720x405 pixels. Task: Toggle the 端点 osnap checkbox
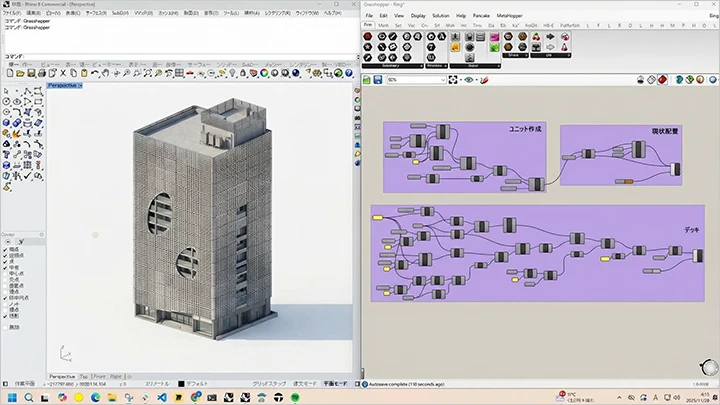coord(6,249)
